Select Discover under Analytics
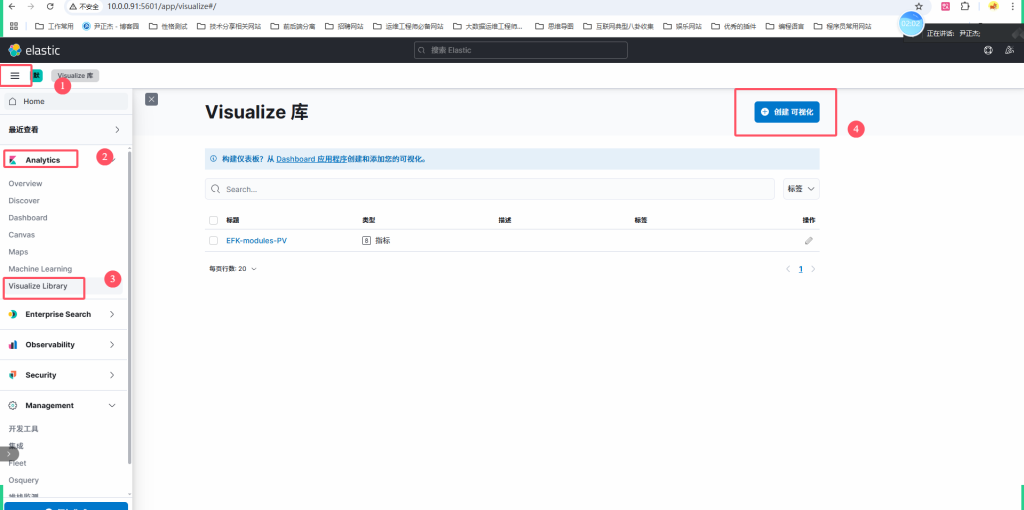Viewport: 1024px width, 510px height. (x=24, y=201)
